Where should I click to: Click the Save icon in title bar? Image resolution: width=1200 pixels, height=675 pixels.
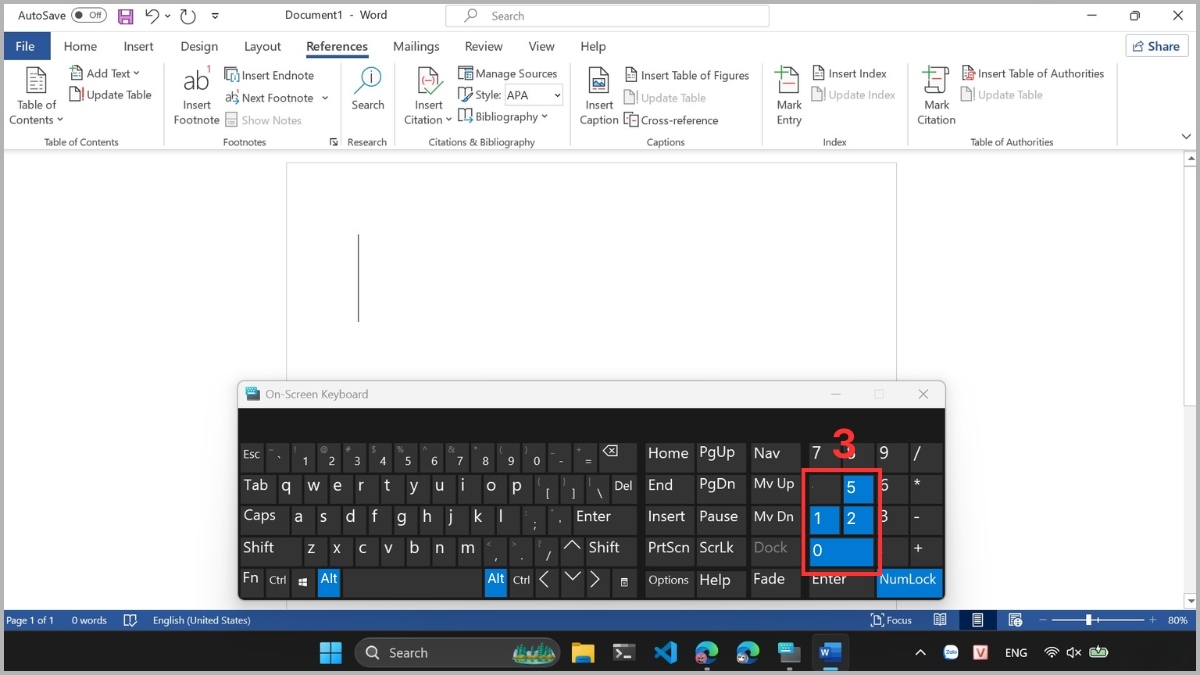click(126, 16)
